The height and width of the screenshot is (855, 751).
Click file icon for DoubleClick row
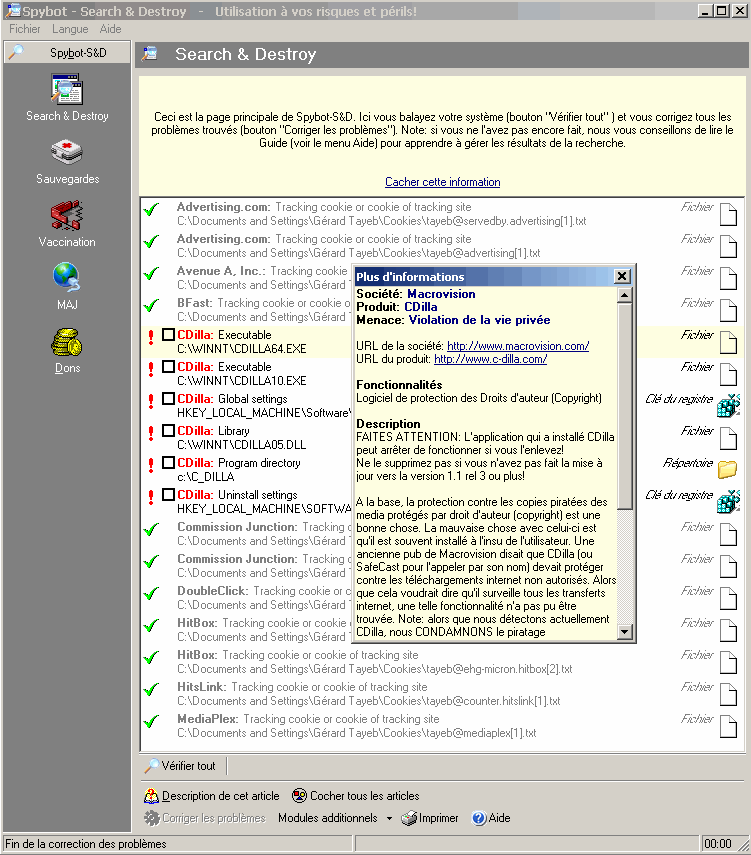(728, 598)
